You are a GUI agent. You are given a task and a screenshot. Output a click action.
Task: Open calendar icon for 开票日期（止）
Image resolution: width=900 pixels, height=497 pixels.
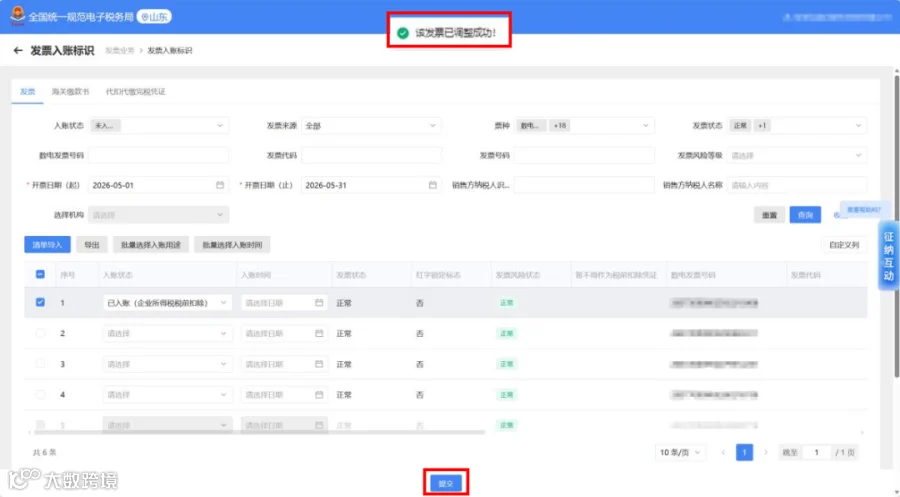coord(433,185)
